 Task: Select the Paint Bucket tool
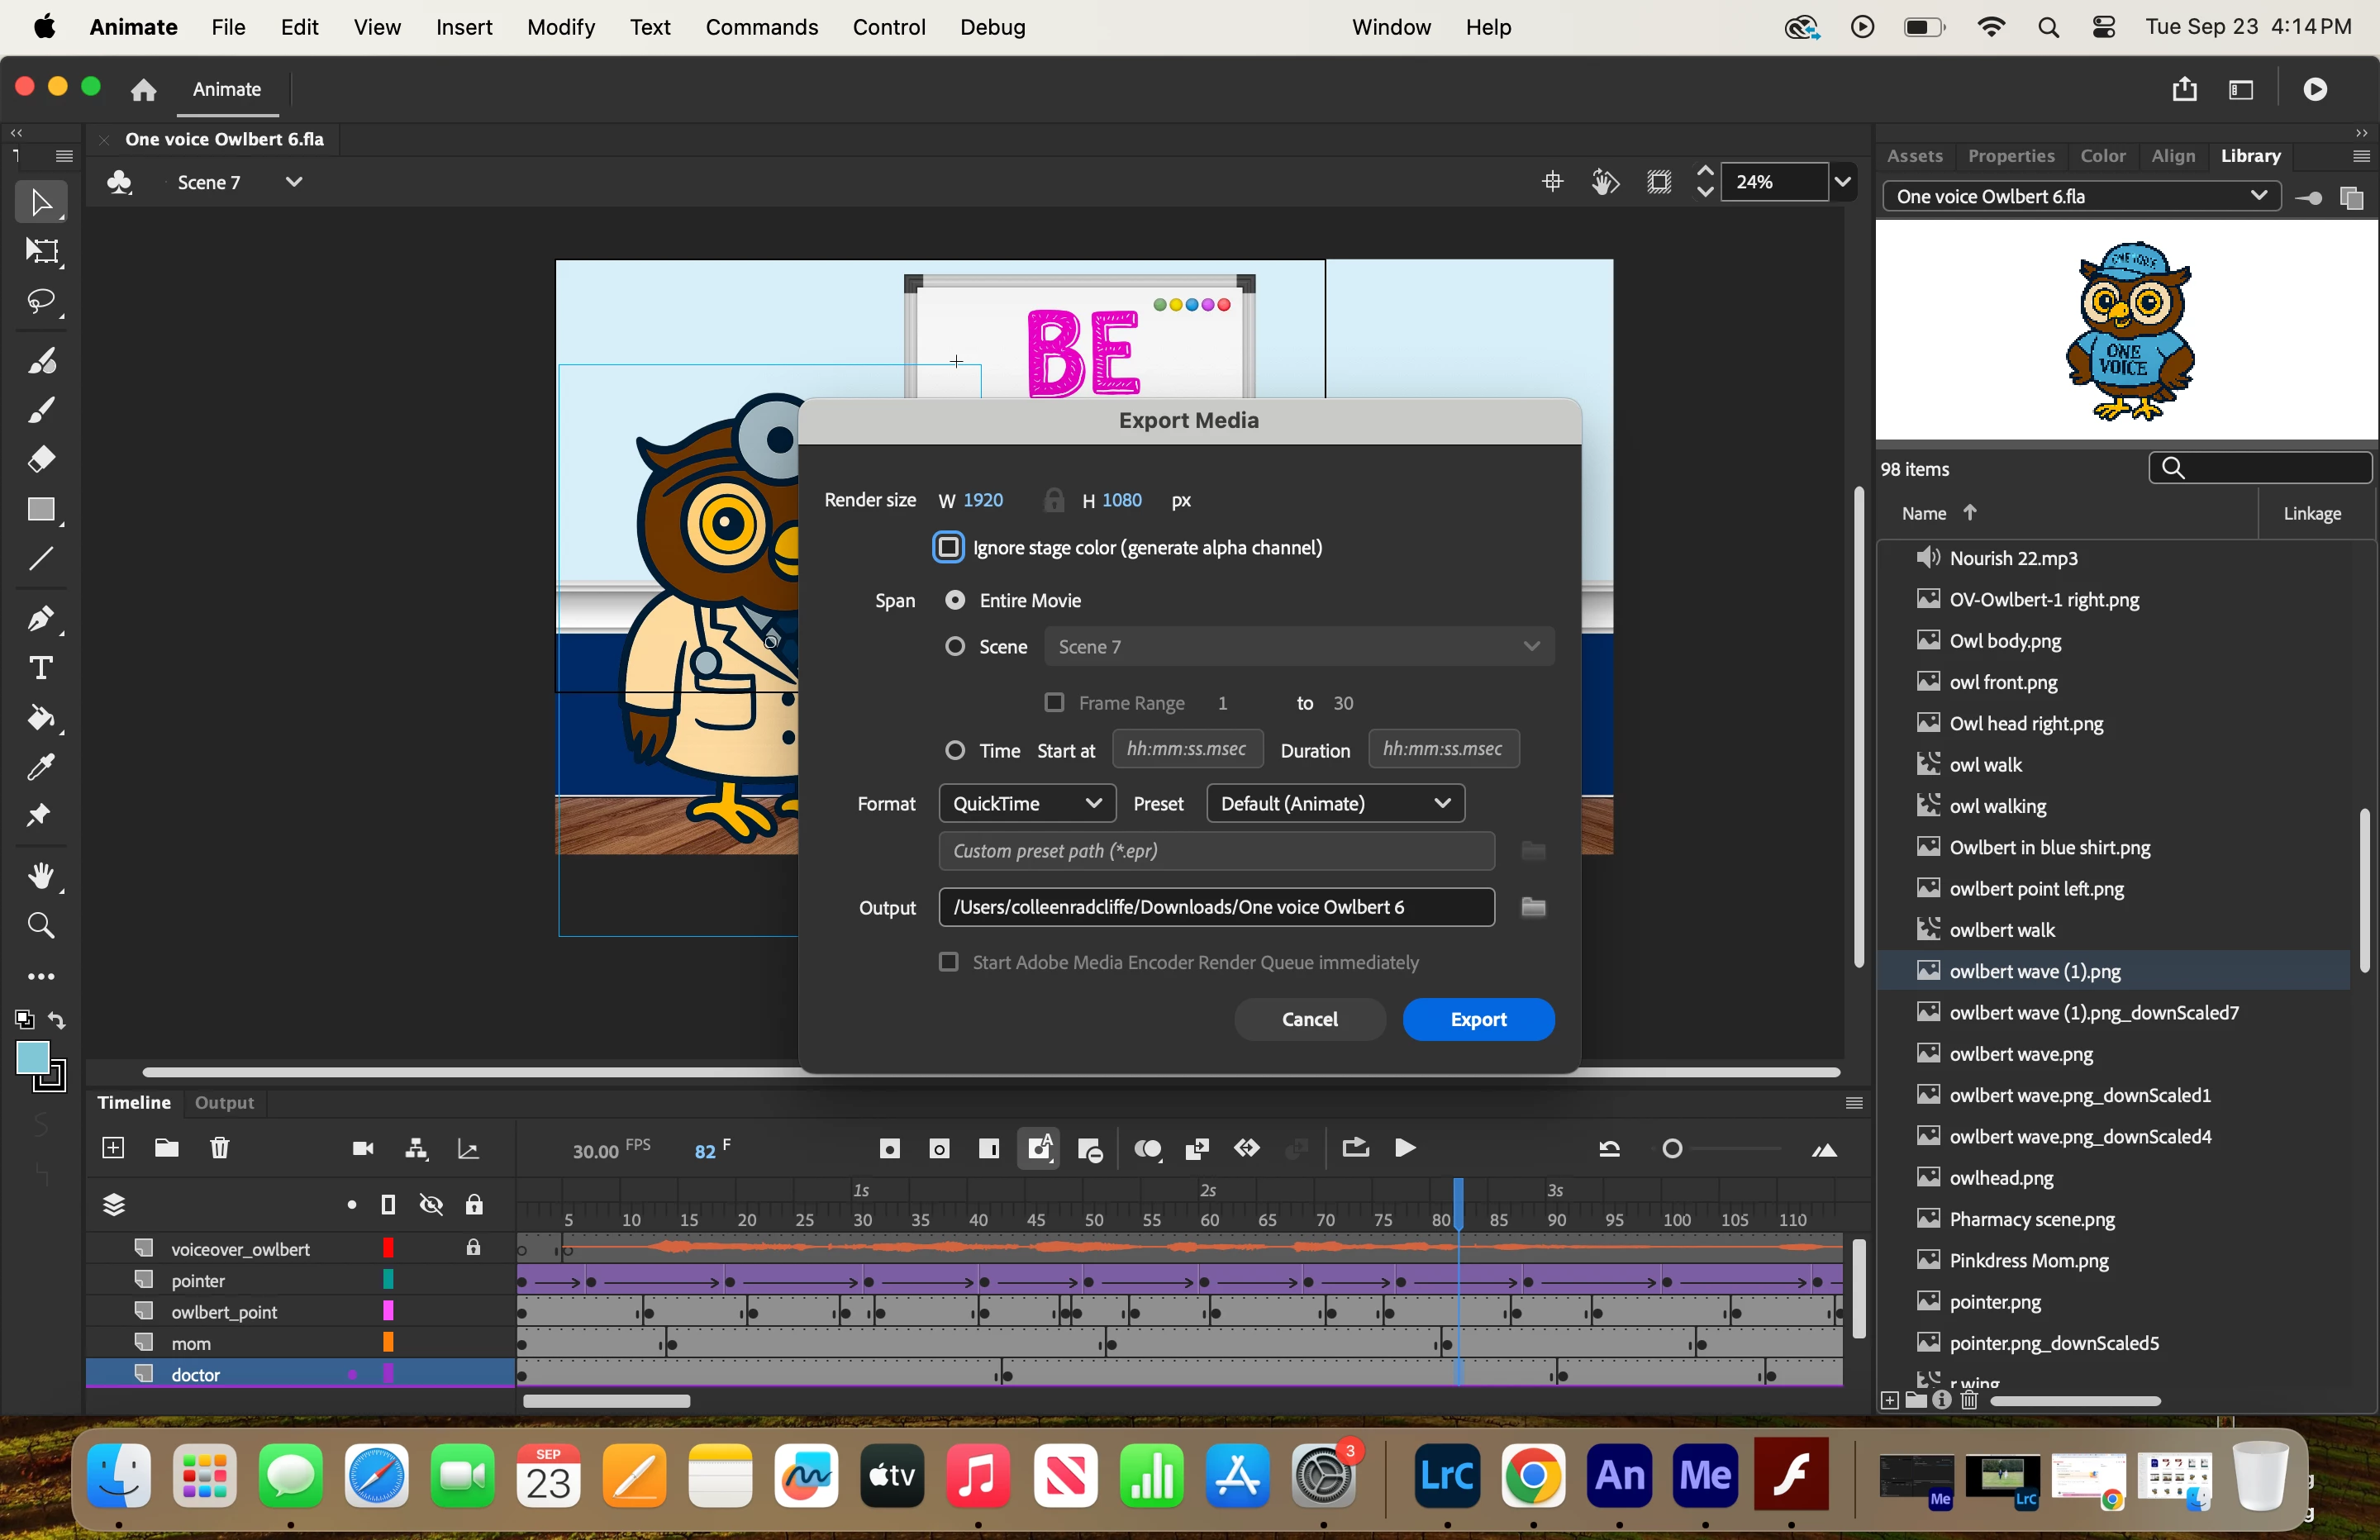[x=41, y=718]
